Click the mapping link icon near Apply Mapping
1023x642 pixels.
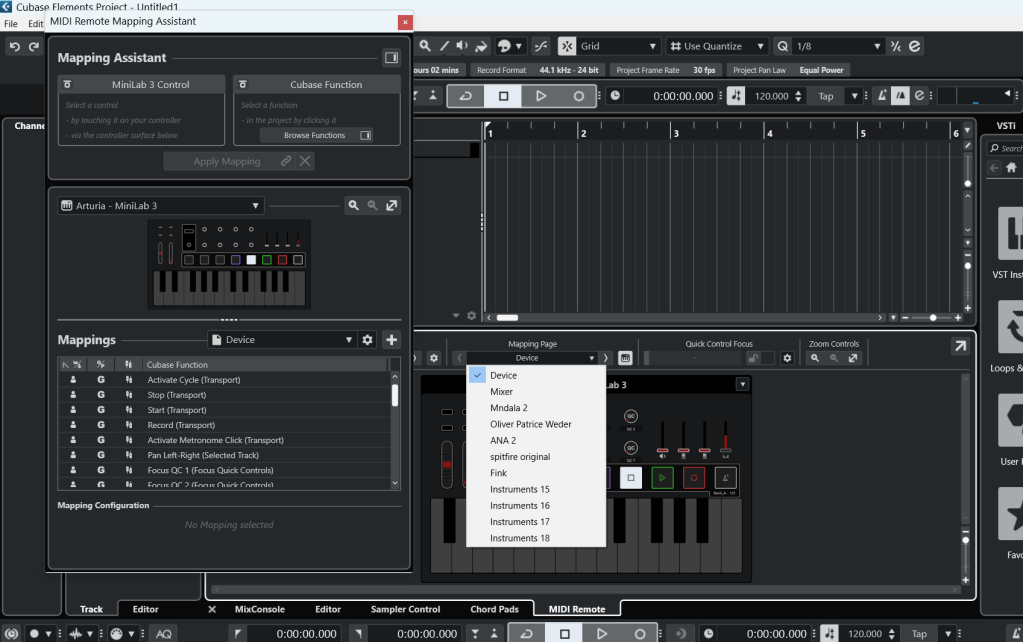(x=287, y=161)
